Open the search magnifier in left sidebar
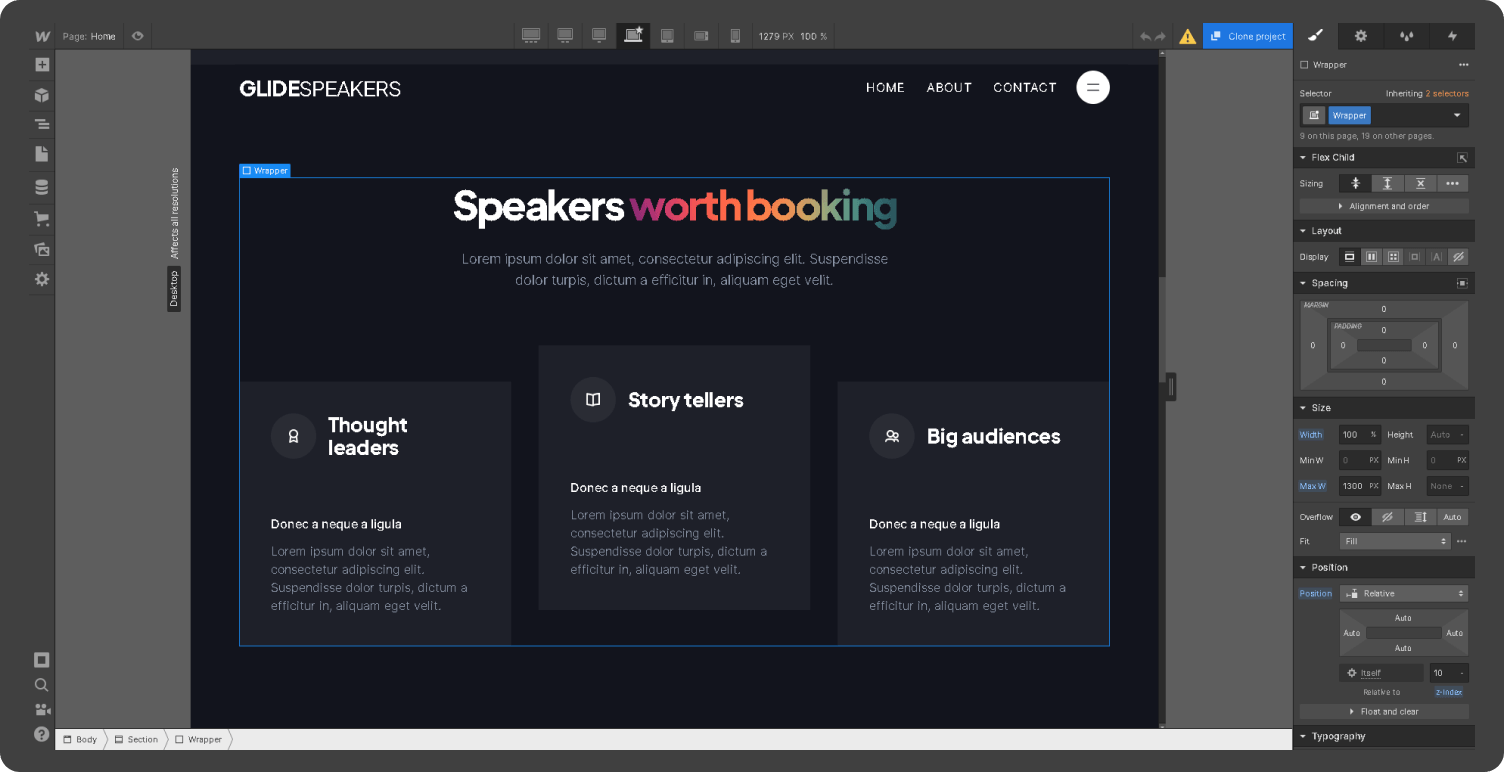This screenshot has width=1504, height=772. [42, 685]
